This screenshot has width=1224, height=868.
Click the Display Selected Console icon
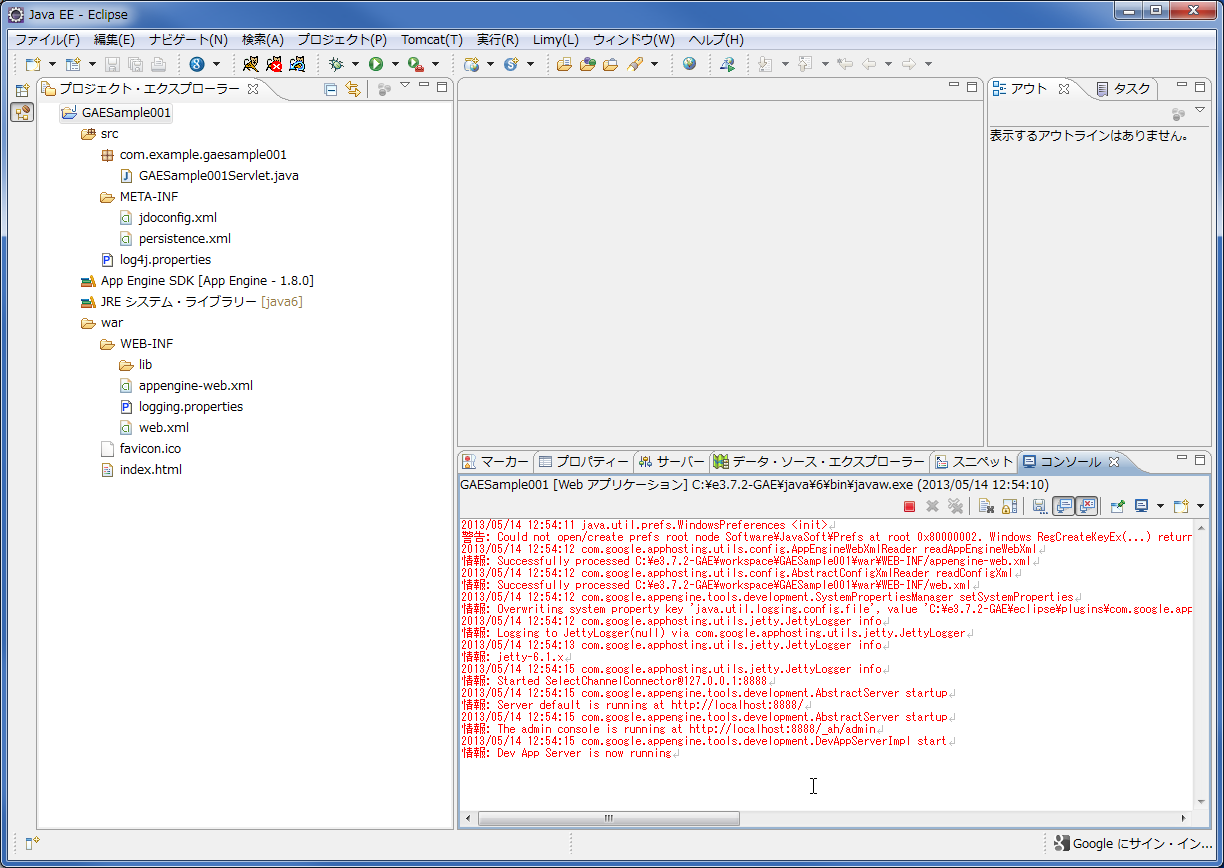click(x=1141, y=507)
